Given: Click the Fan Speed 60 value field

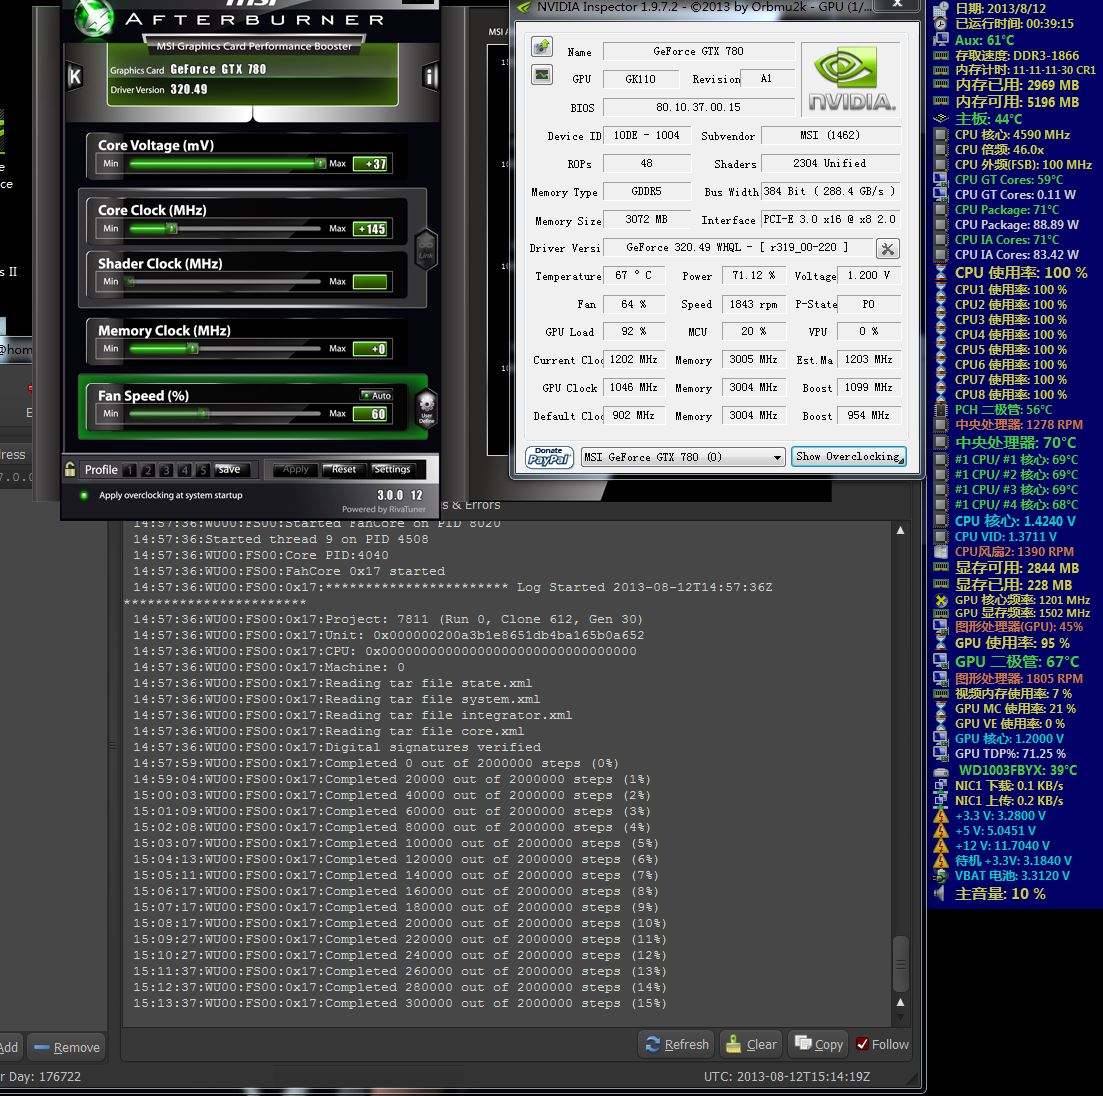Looking at the screenshot, I should point(371,414).
